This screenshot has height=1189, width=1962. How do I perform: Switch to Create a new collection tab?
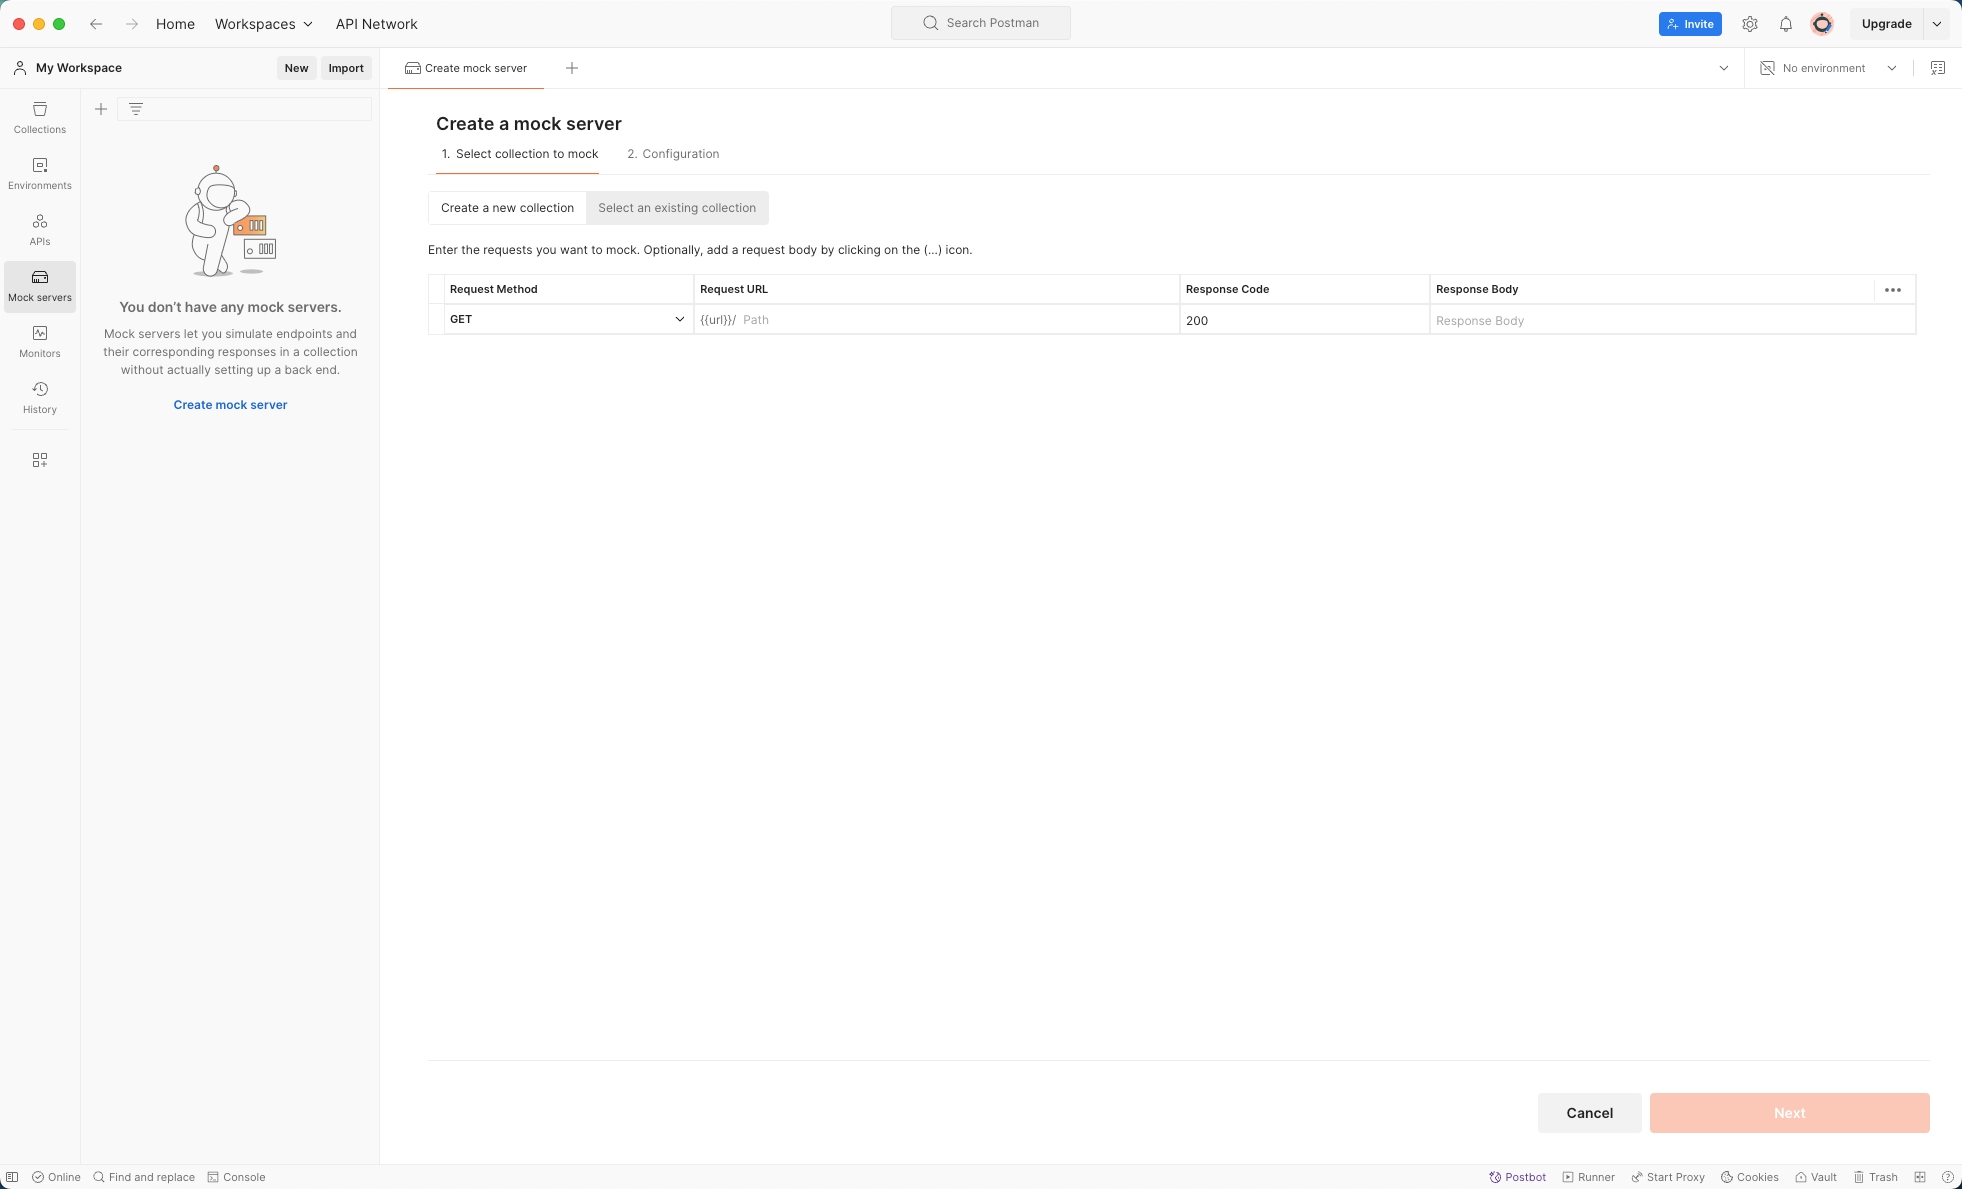coord(507,208)
